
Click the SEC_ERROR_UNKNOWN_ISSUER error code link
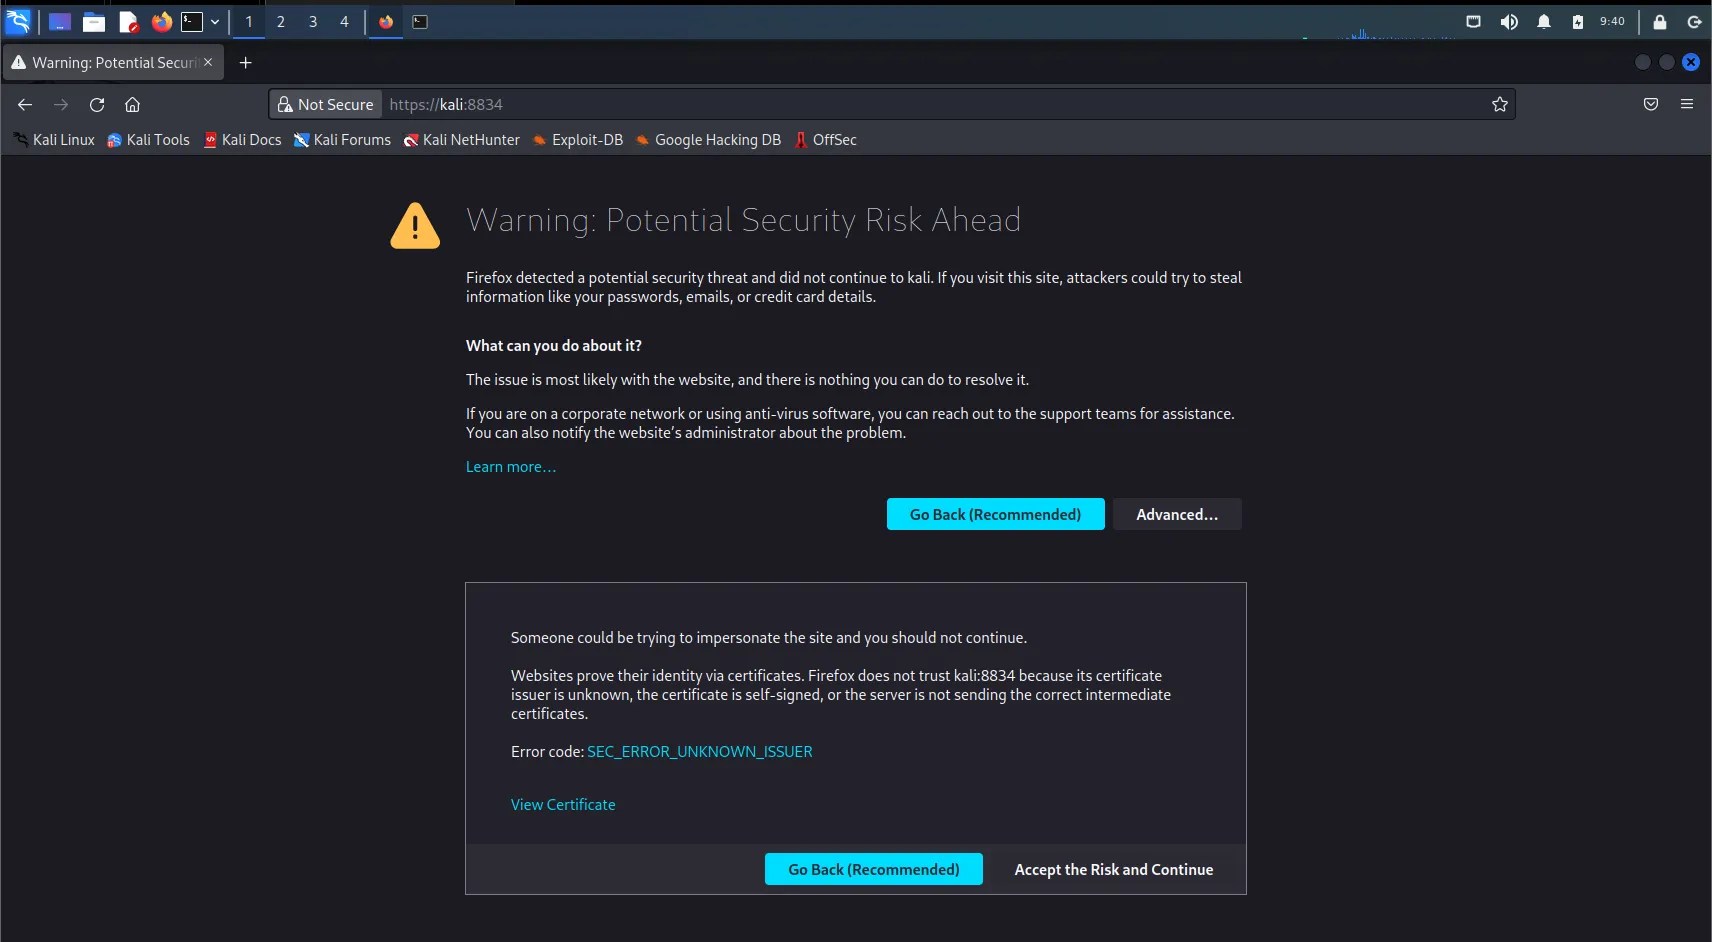click(699, 751)
